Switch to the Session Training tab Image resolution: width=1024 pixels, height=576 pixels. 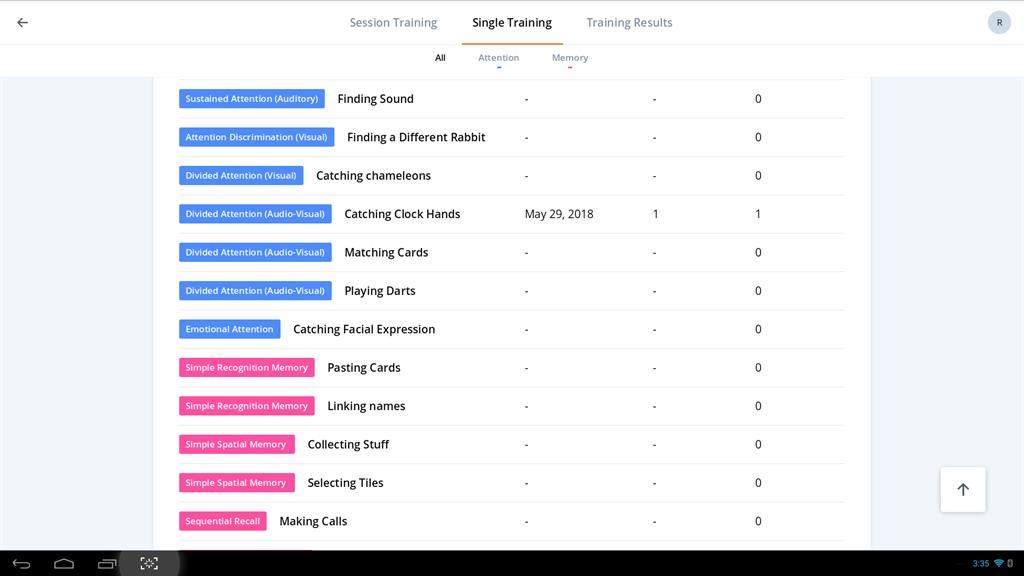[x=393, y=23]
